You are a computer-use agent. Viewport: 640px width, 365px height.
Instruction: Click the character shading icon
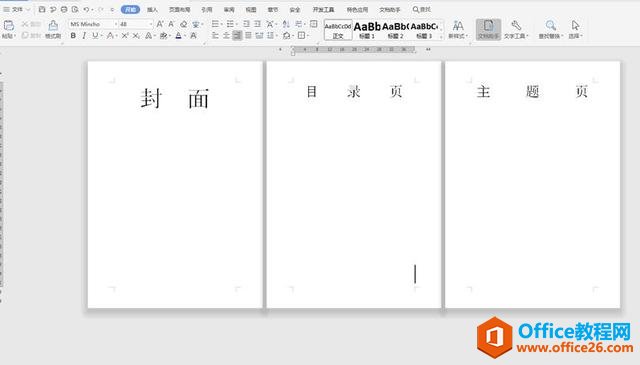pos(193,36)
